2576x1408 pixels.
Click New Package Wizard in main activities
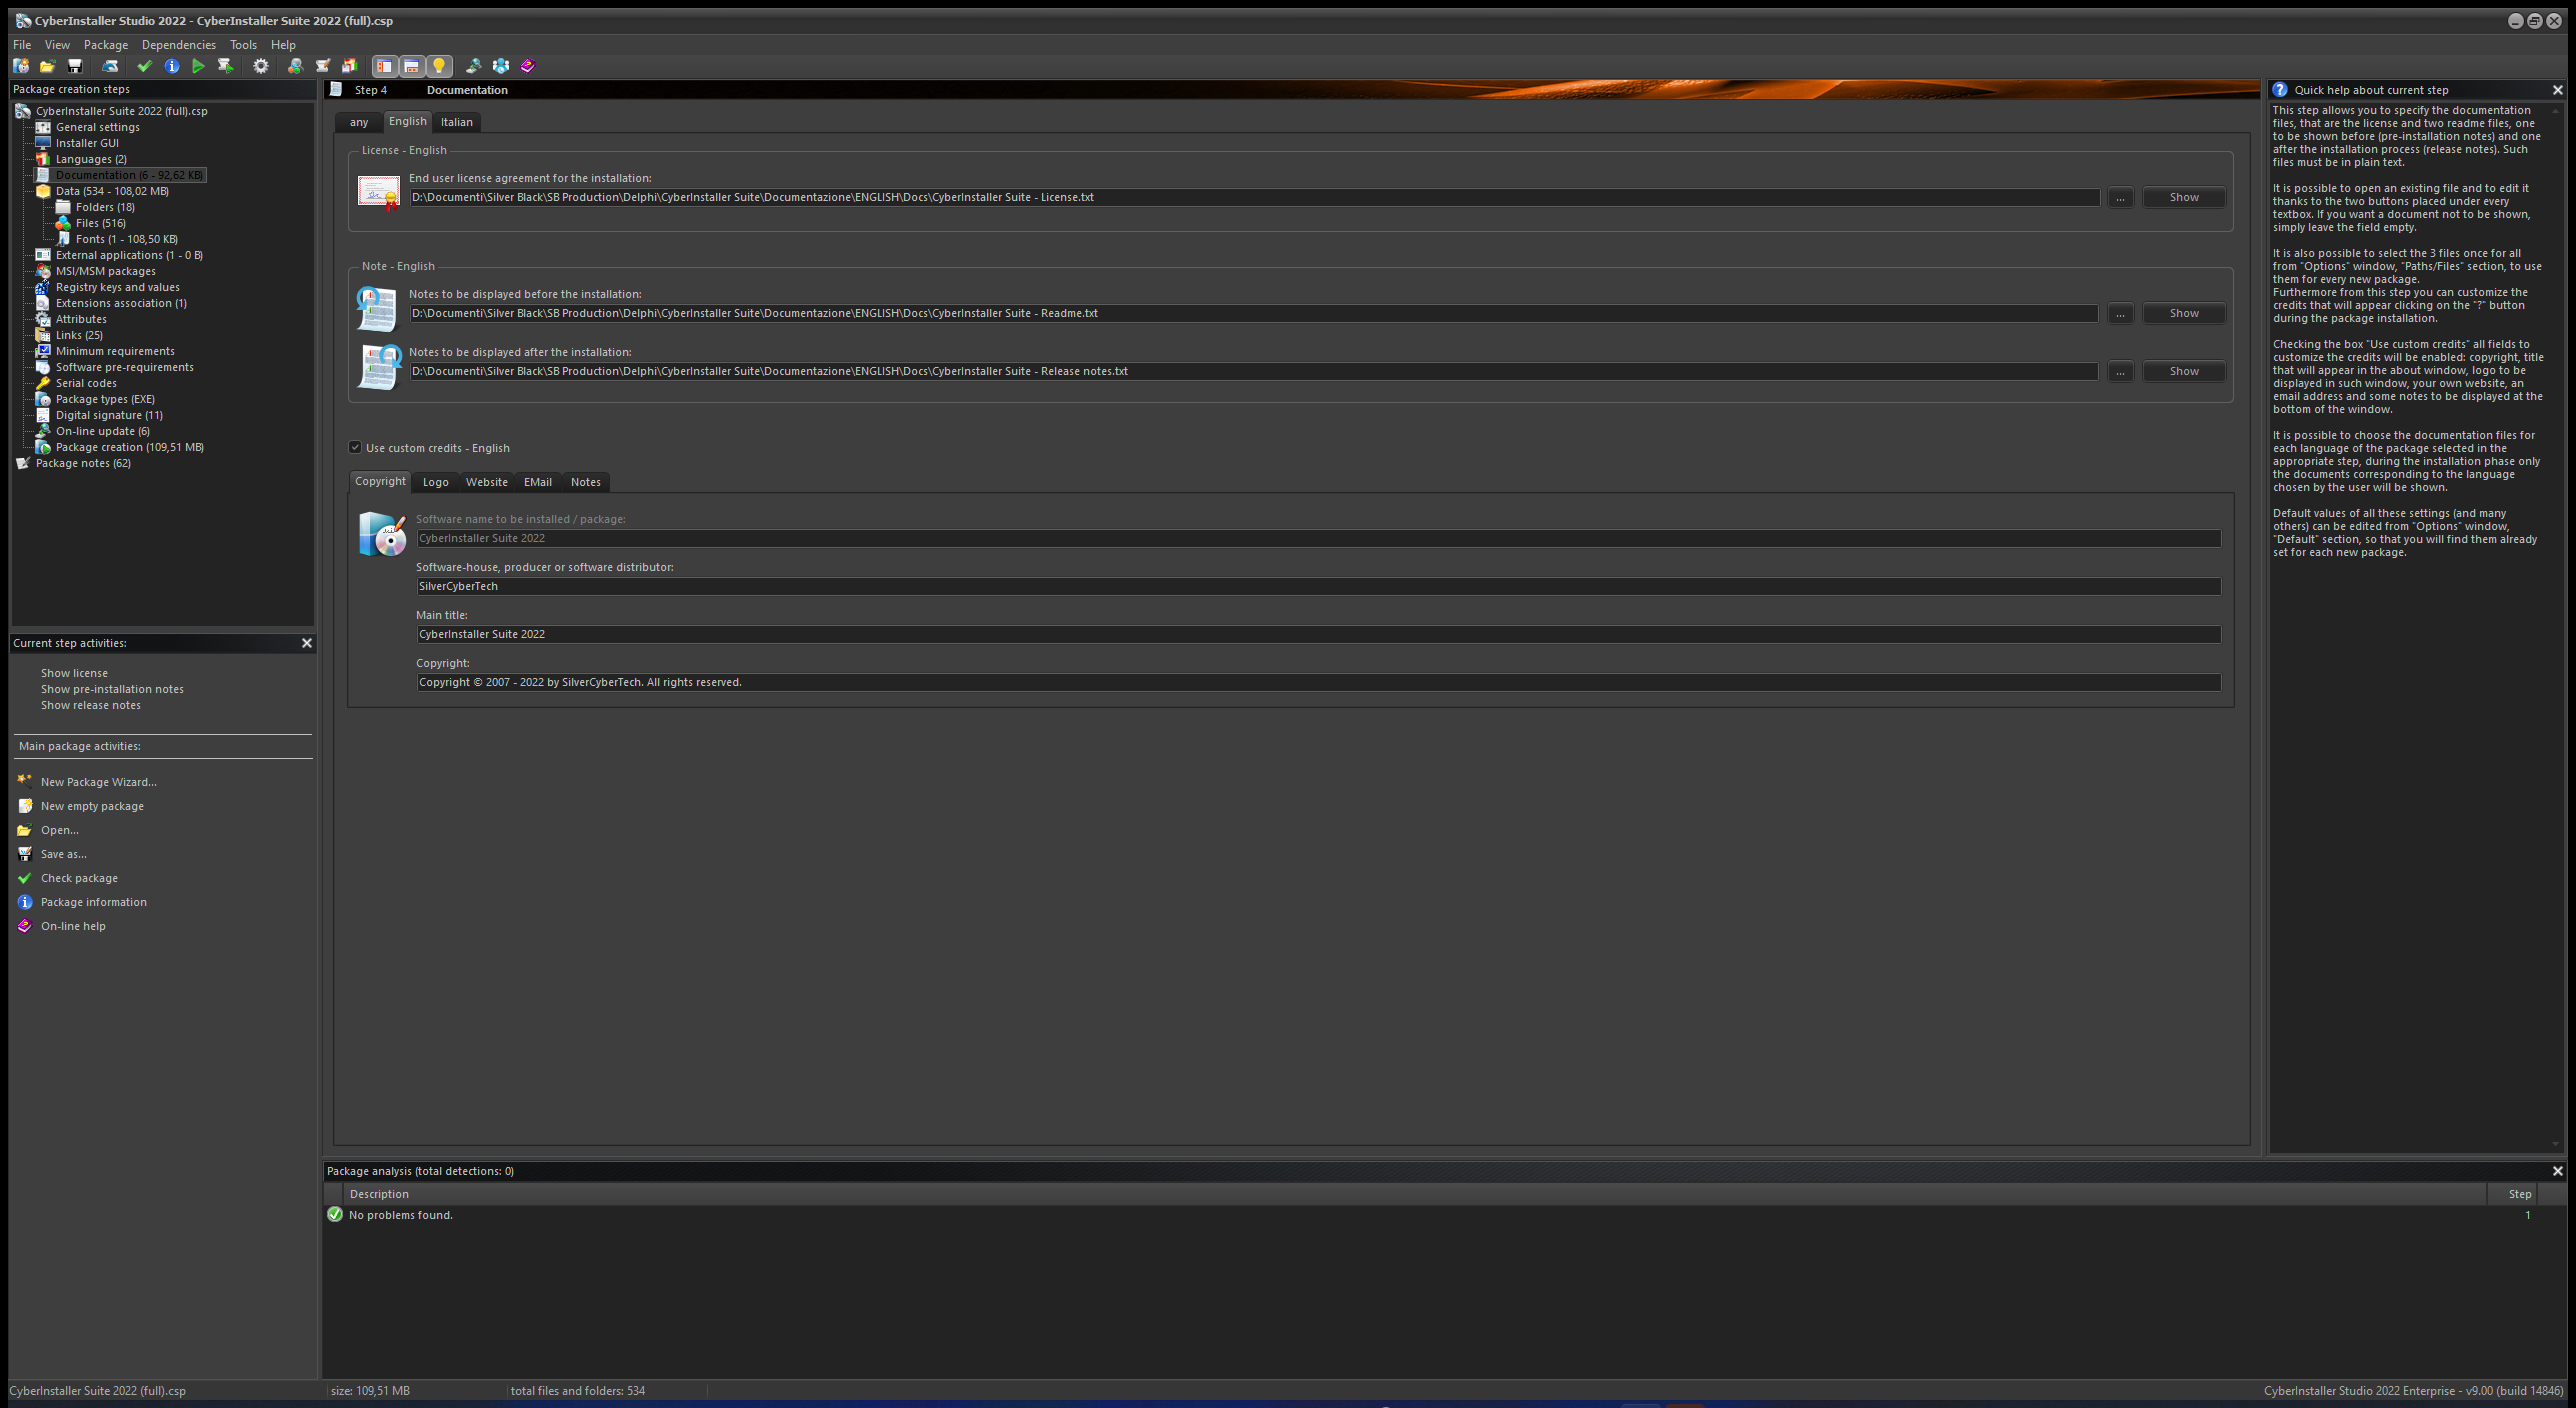pos(98,782)
